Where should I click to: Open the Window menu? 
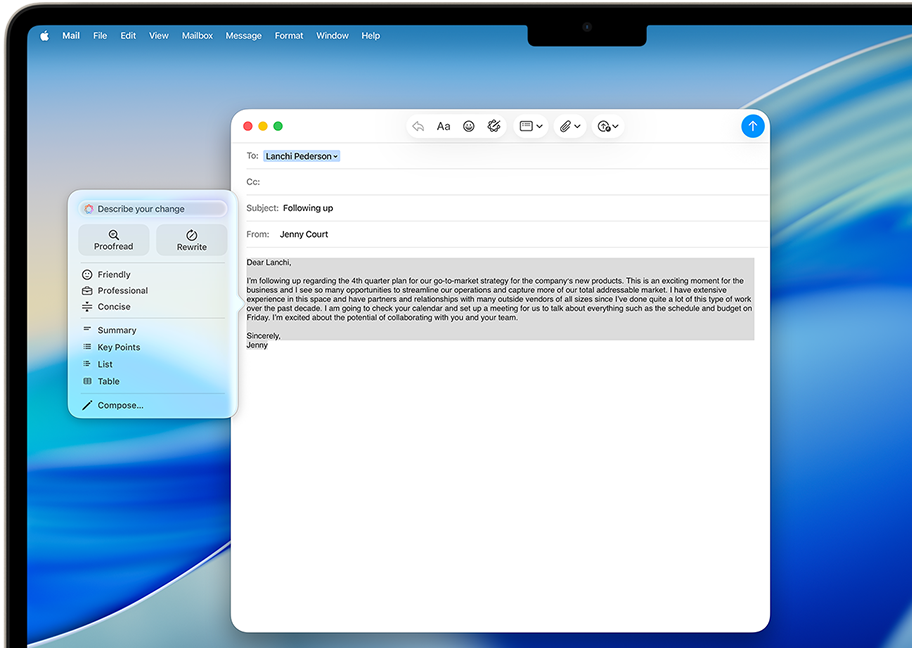tap(332, 35)
